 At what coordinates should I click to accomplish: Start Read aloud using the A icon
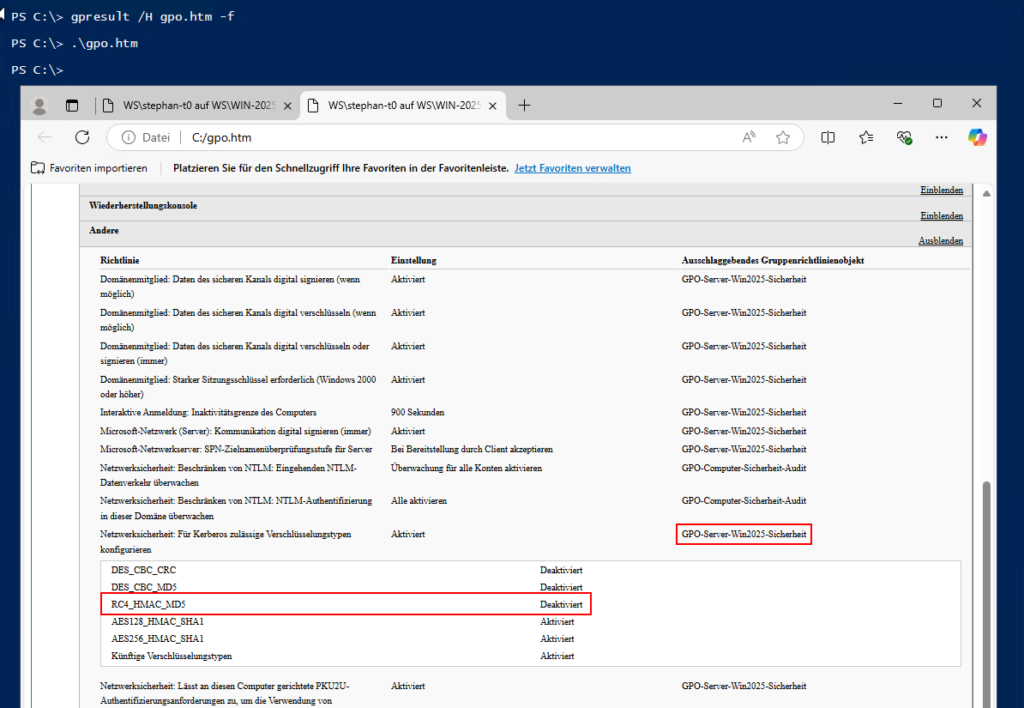[x=748, y=137]
